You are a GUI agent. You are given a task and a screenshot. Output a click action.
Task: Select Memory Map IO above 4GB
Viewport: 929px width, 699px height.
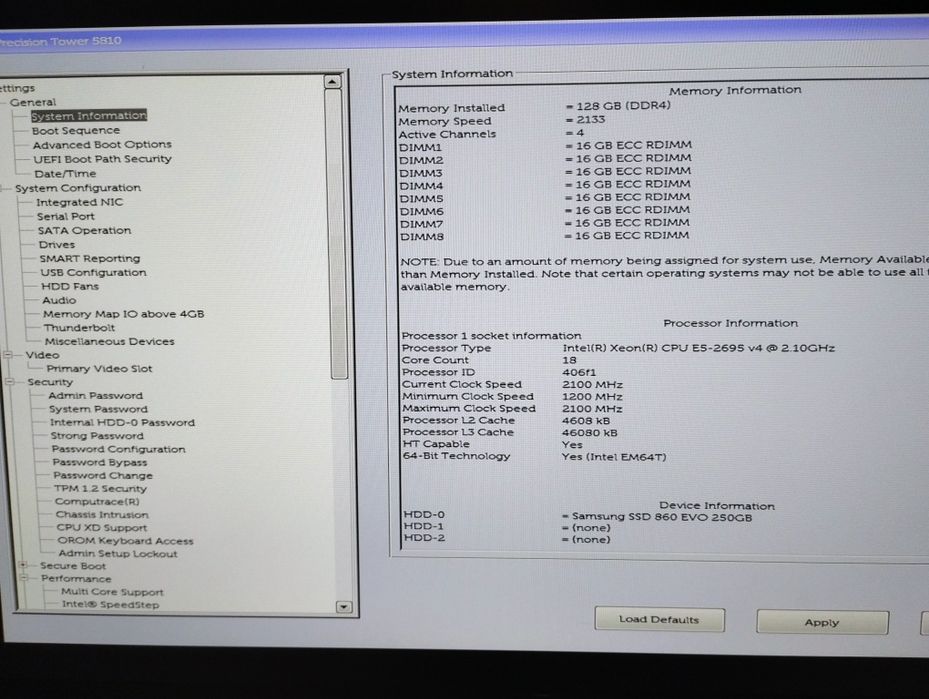click(x=124, y=314)
